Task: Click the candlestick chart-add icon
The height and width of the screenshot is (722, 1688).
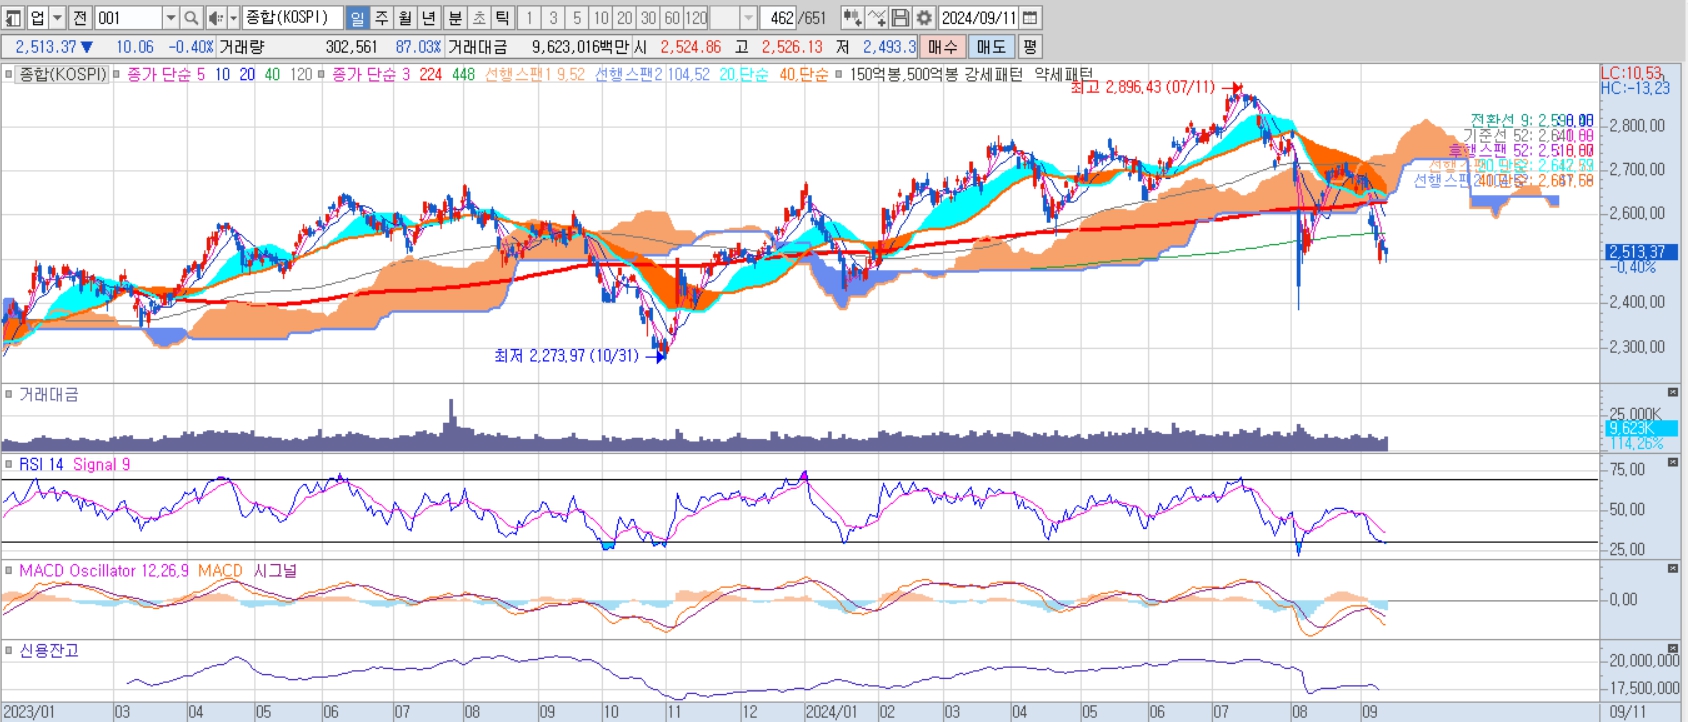Action: point(851,18)
